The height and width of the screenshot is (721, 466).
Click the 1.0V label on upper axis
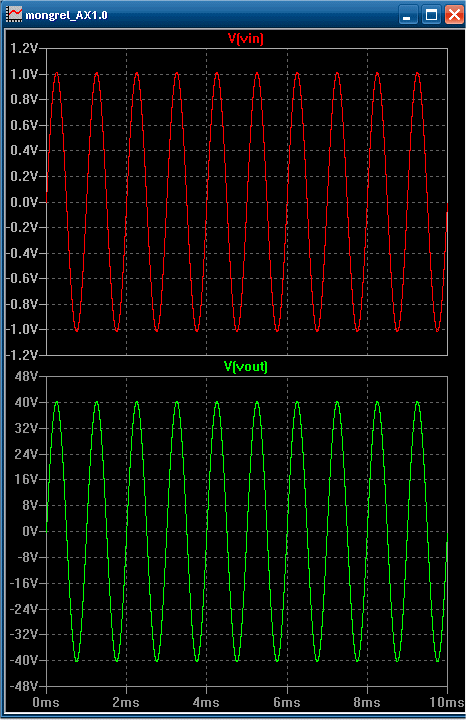(x=24, y=74)
